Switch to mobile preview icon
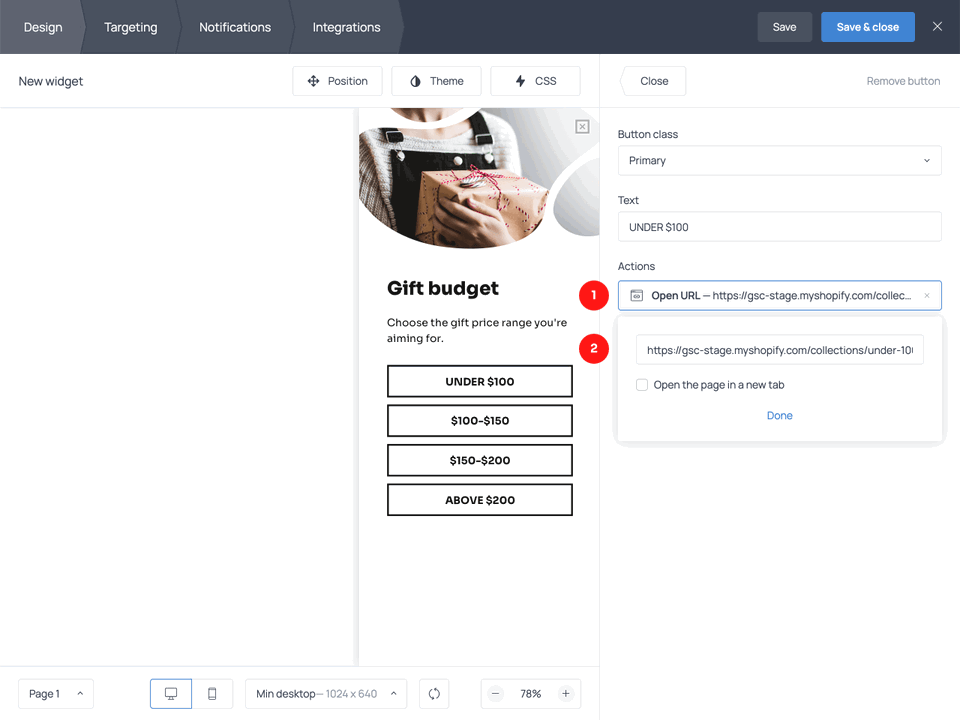 click(212, 693)
